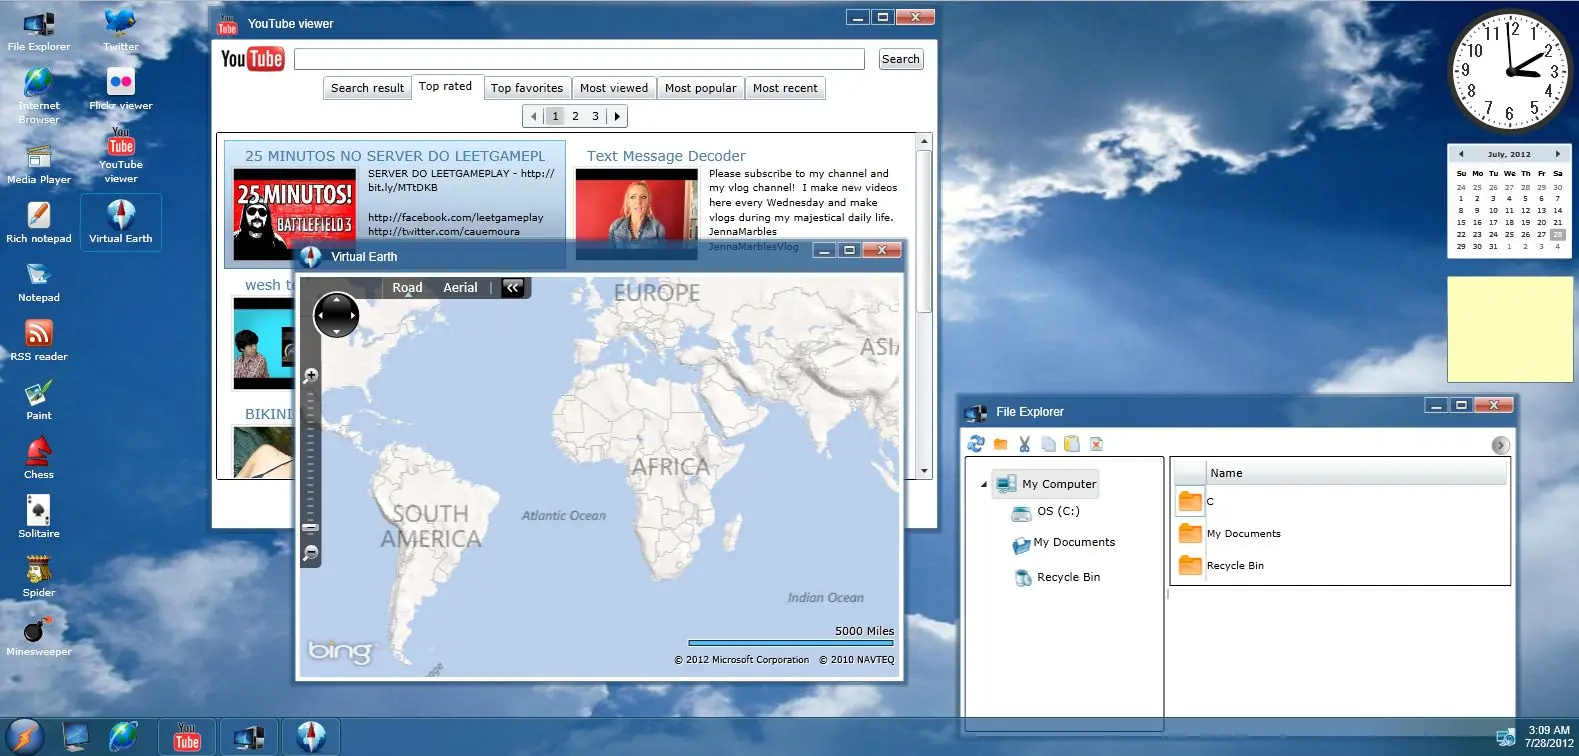
Task: Go to page 3 of YouTube results
Action: click(595, 116)
